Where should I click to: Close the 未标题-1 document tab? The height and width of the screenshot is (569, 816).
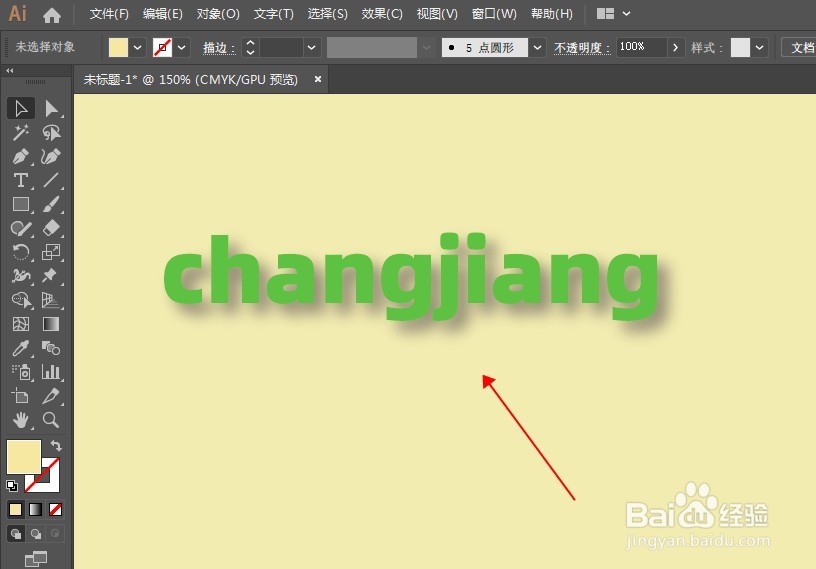pyautogui.click(x=317, y=79)
